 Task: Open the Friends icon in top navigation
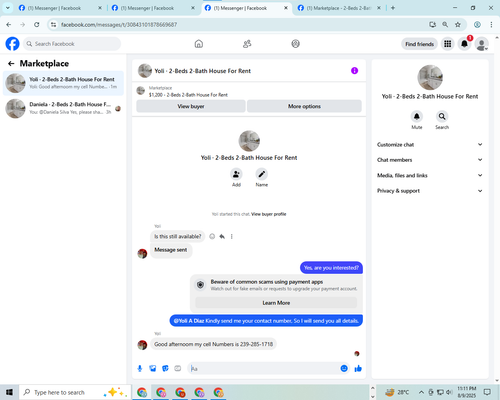tap(247, 44)
